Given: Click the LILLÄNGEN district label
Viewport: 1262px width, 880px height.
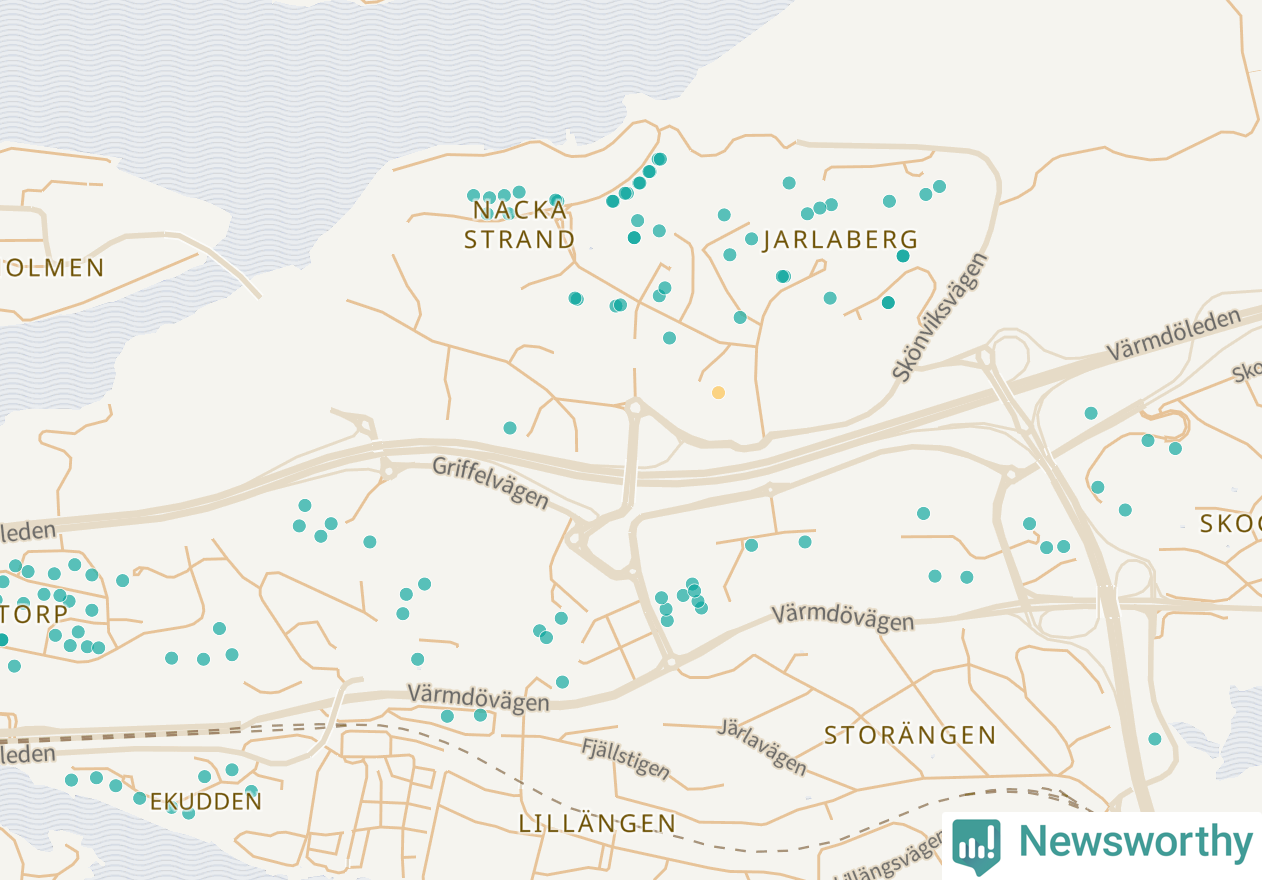Looking at the screenshot, I should [597, 824].
